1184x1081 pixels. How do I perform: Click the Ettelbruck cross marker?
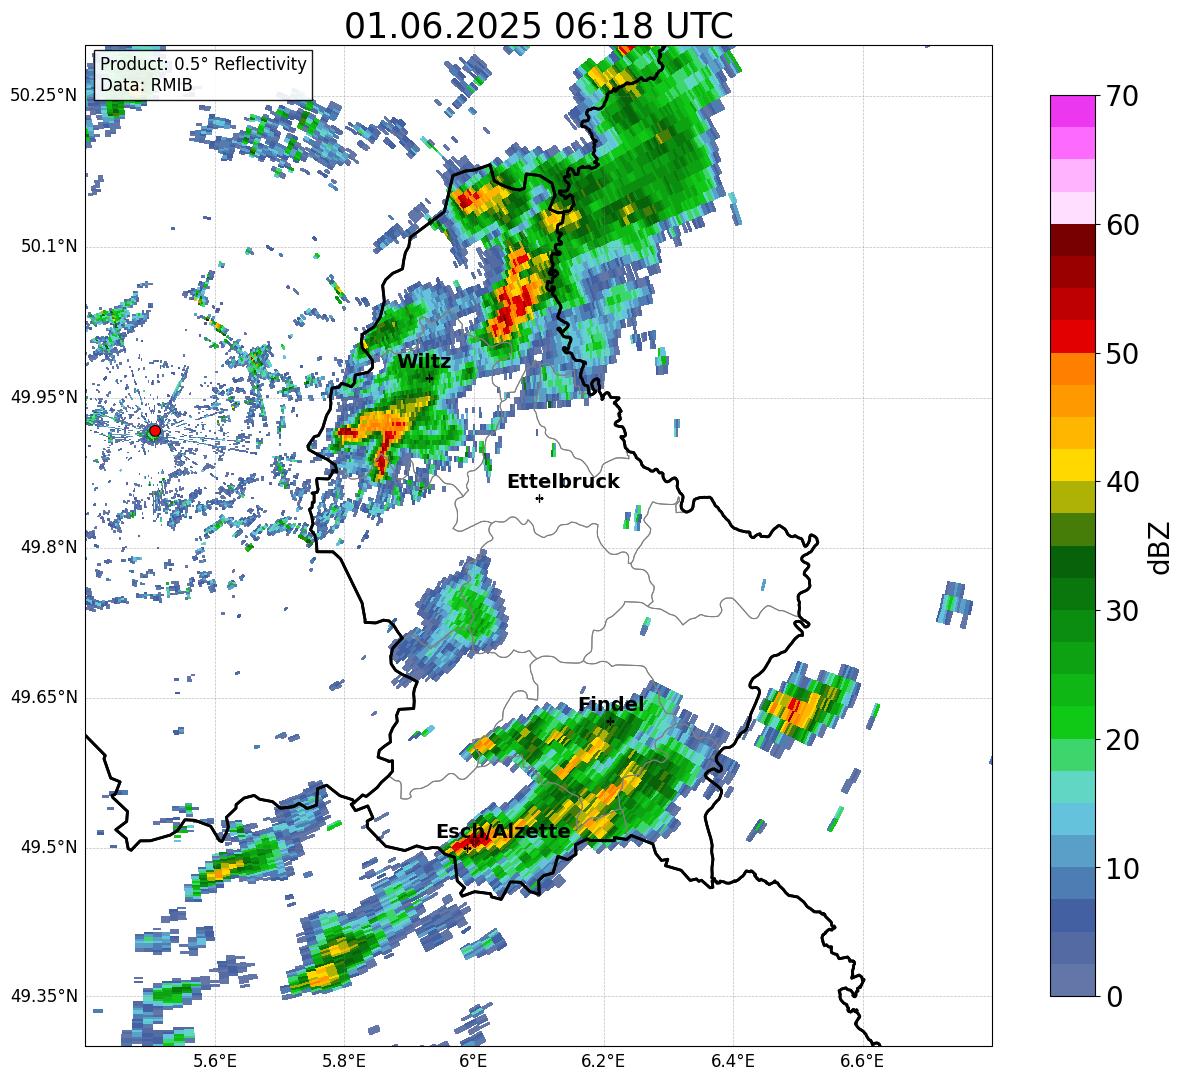pyautogui.click(x=539, y=498)
